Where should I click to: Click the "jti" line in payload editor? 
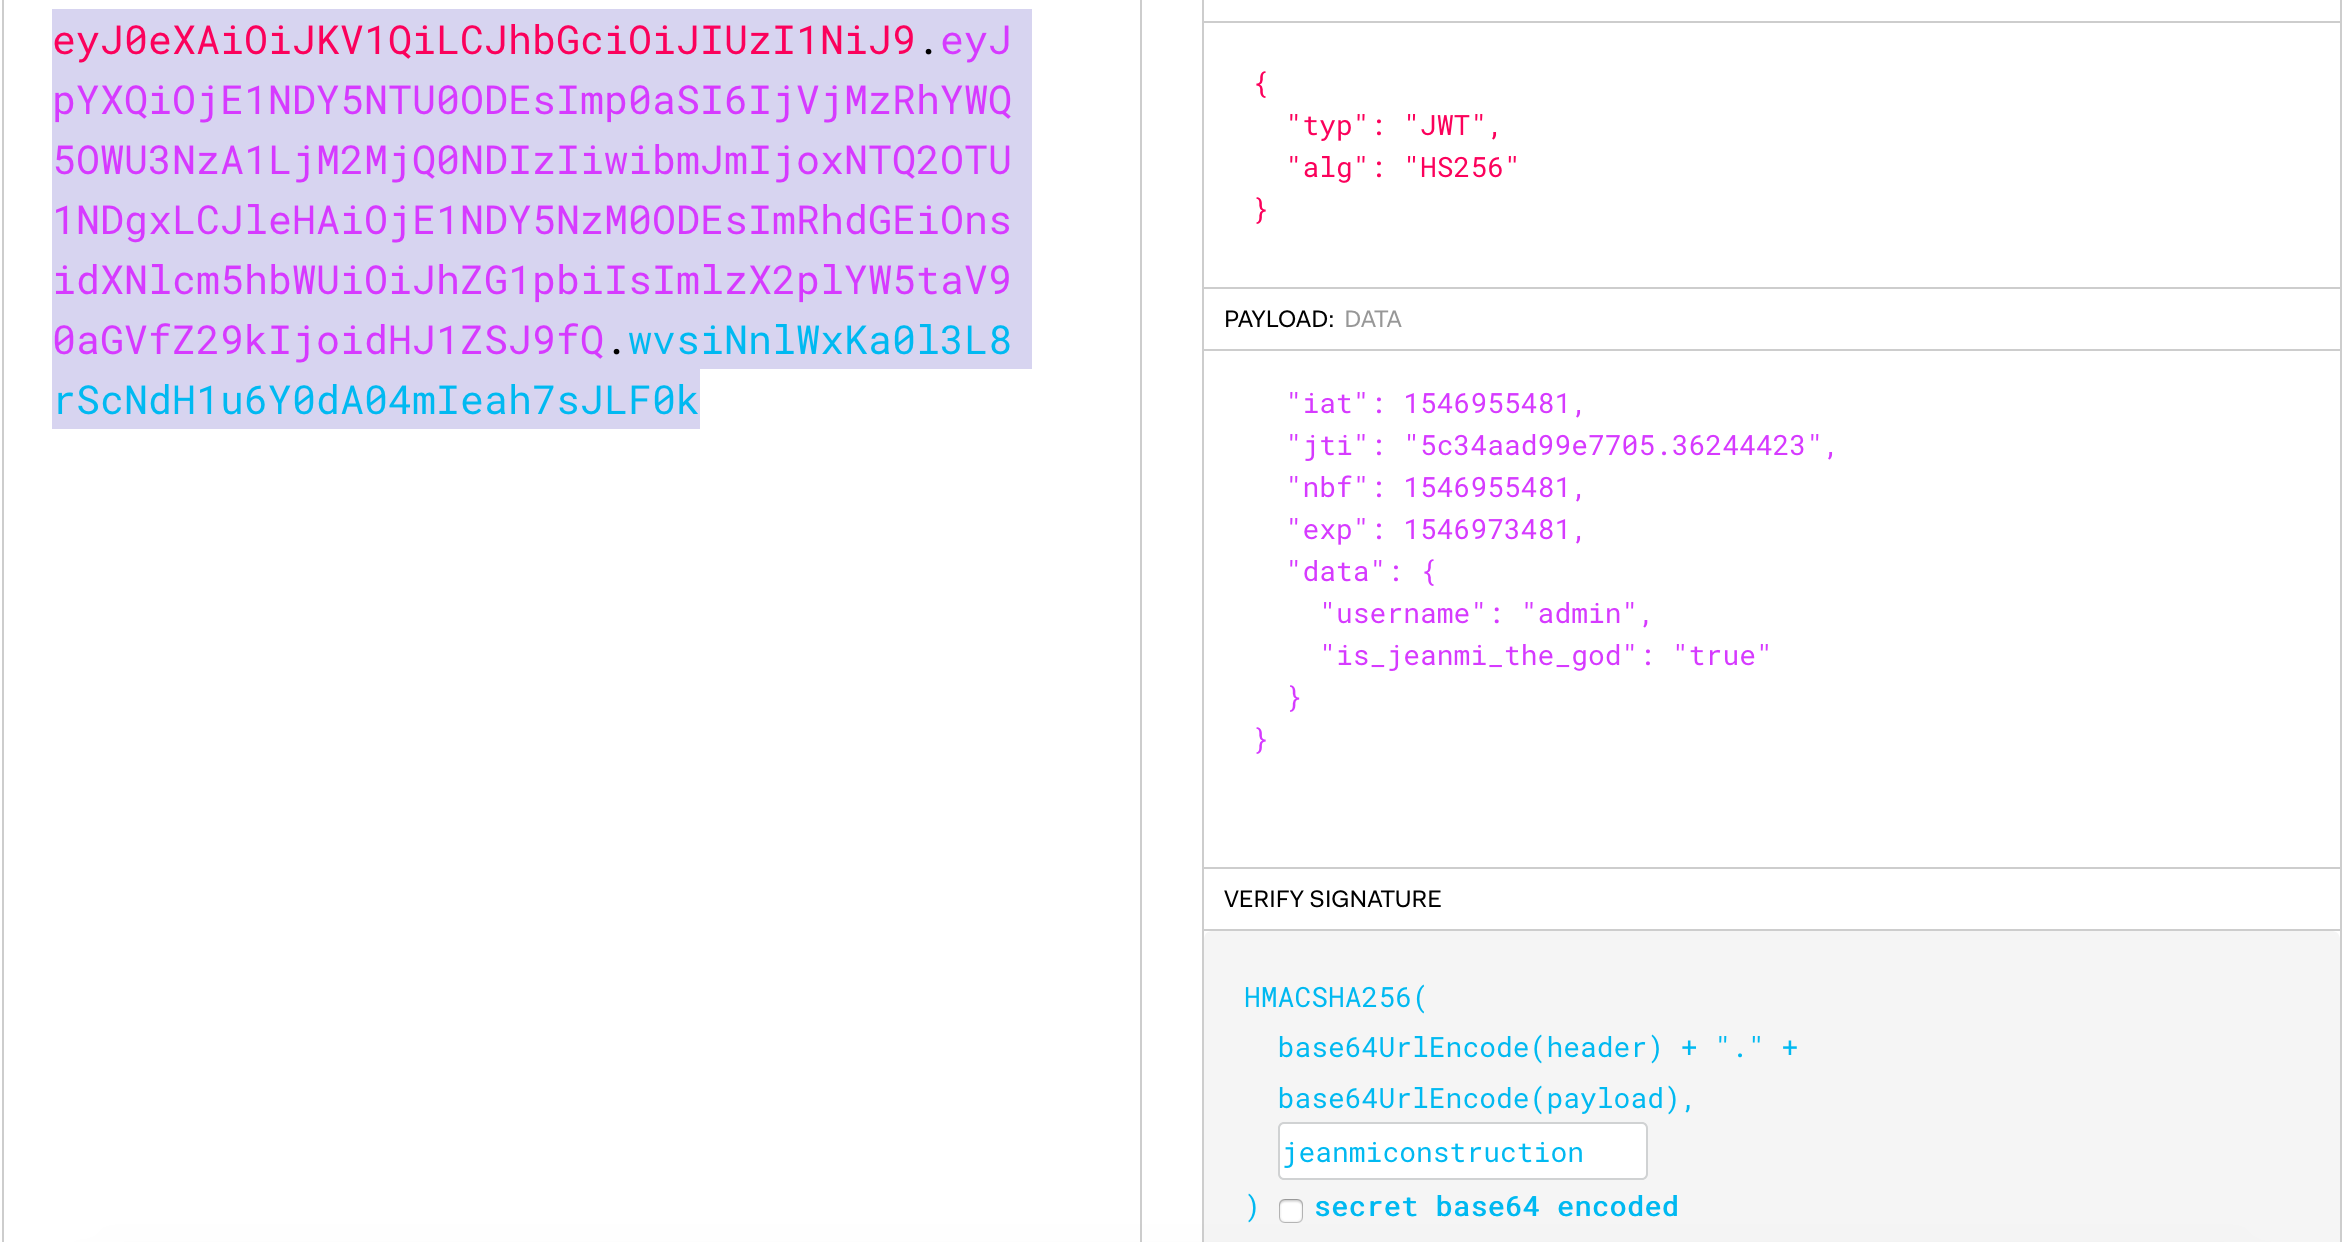[x=1560, y=446]
